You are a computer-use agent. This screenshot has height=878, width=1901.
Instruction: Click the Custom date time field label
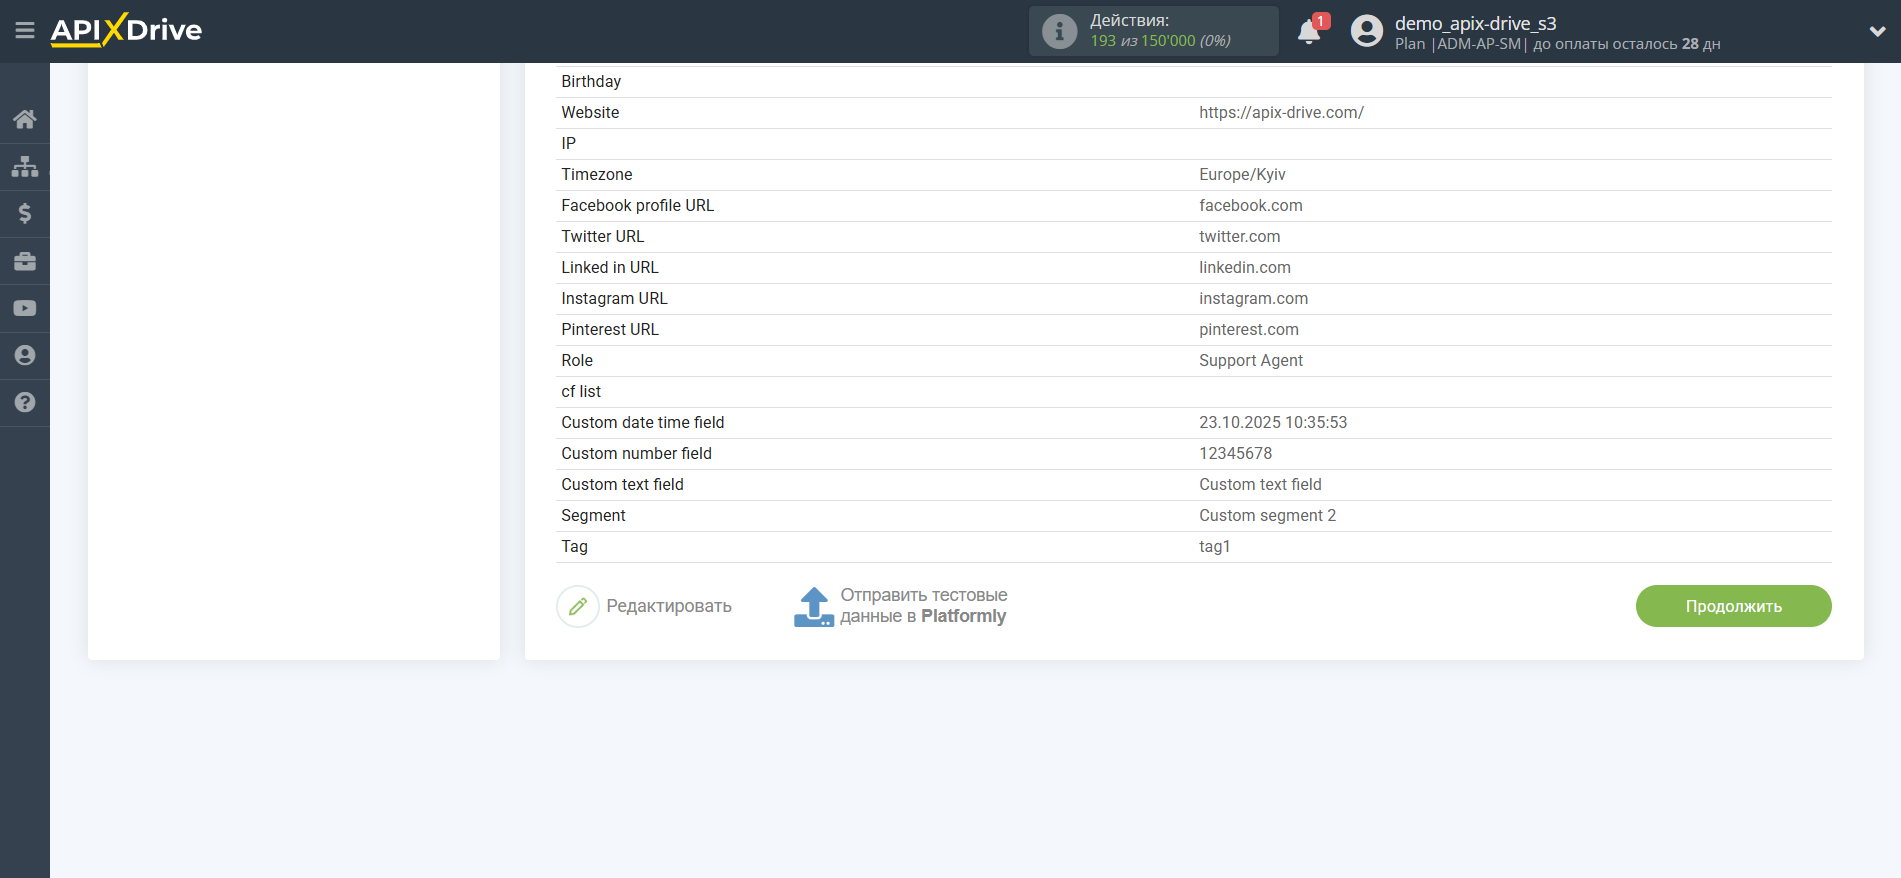[642, 423]
